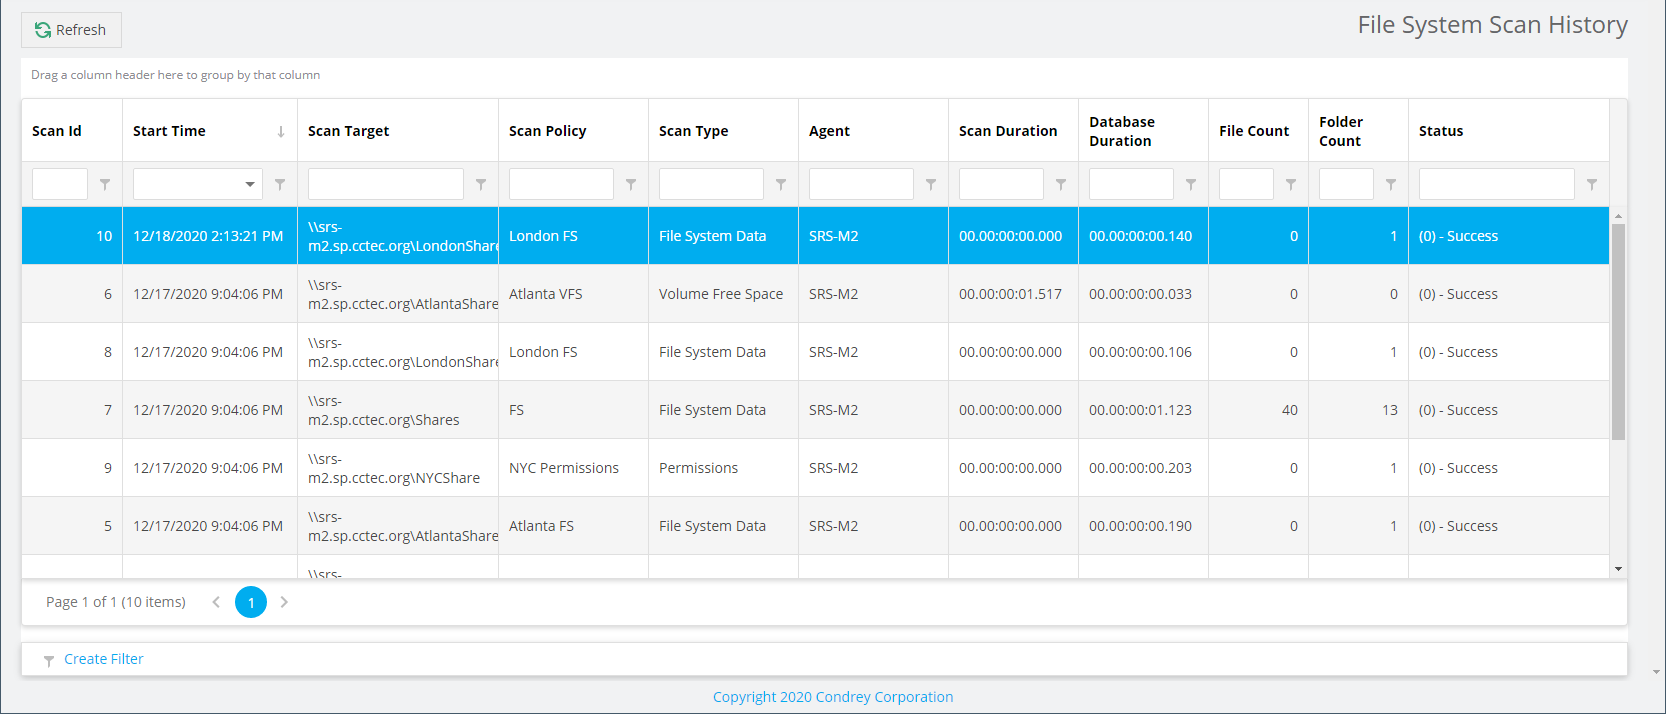1666x714 pixels.
Task: Open the Scan Id column filter icon
Action: [105, 184]
